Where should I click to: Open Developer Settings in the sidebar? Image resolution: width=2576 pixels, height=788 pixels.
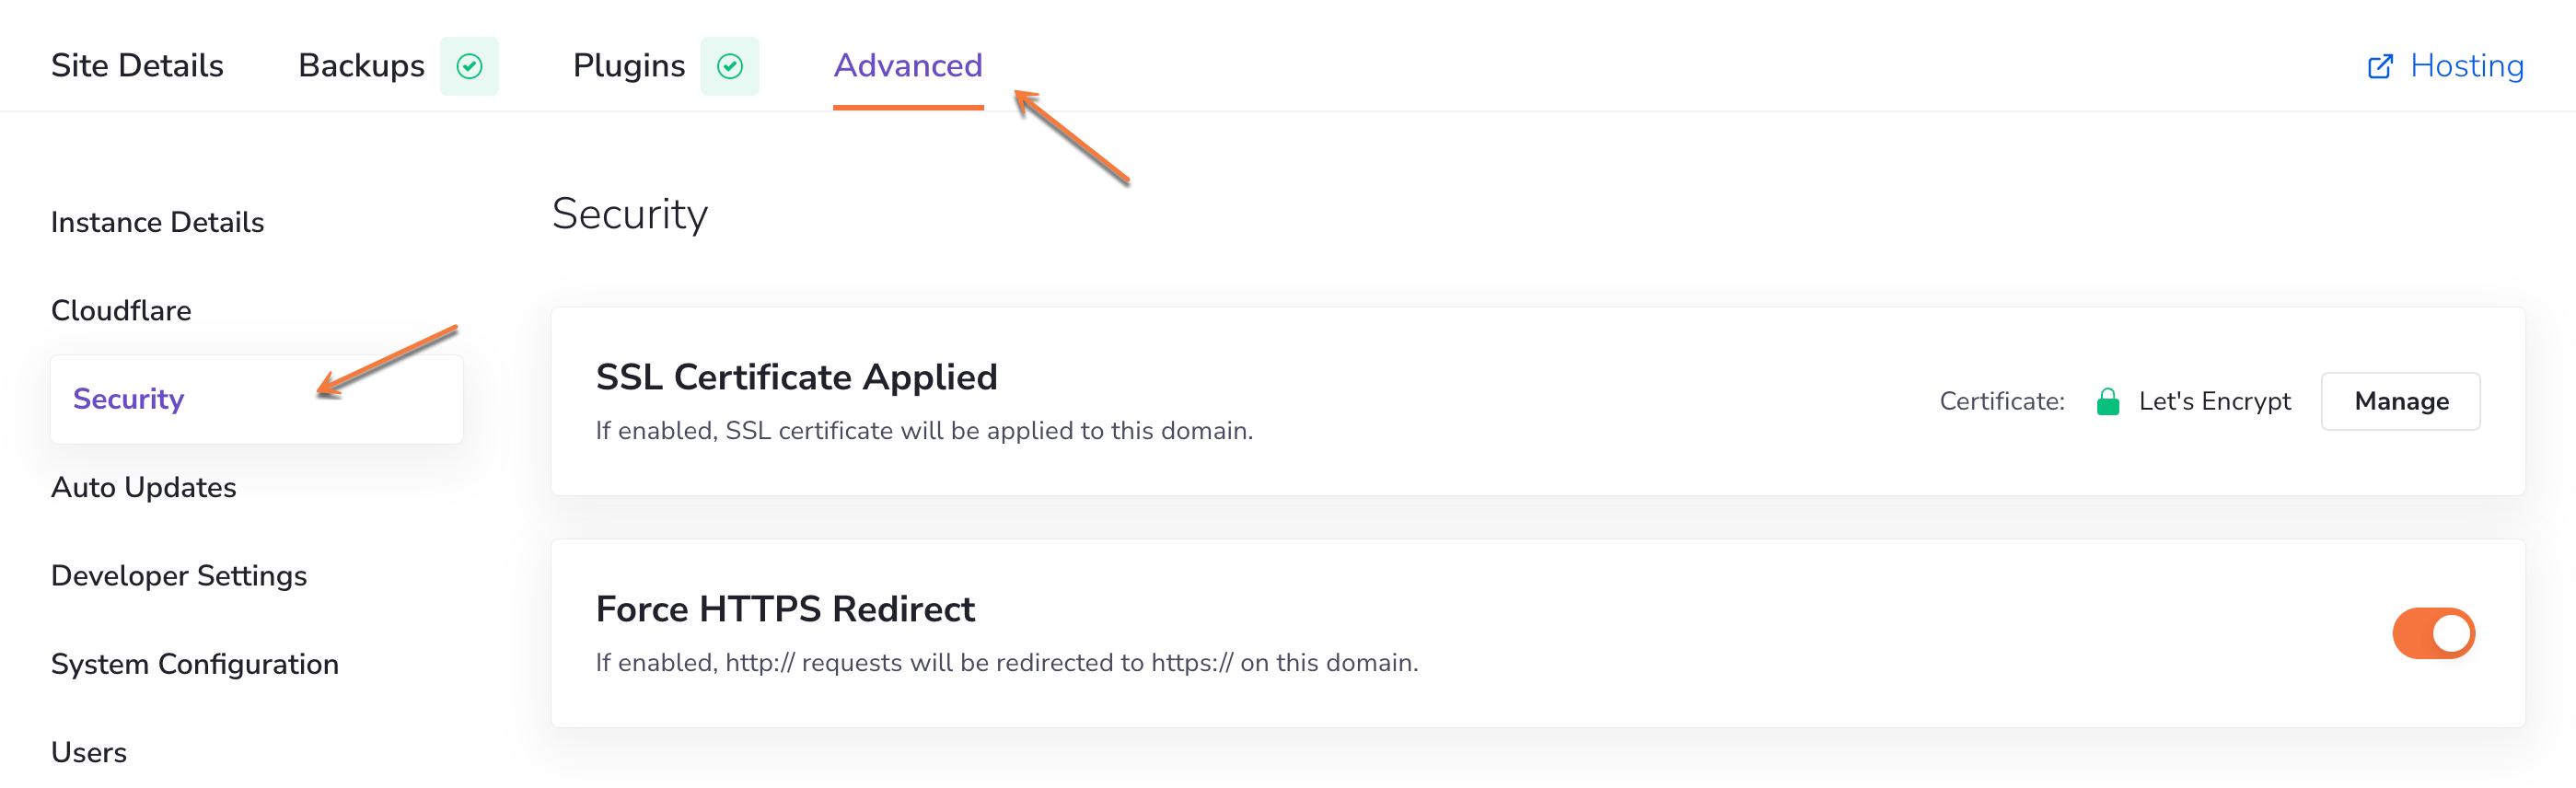point(178,575)
